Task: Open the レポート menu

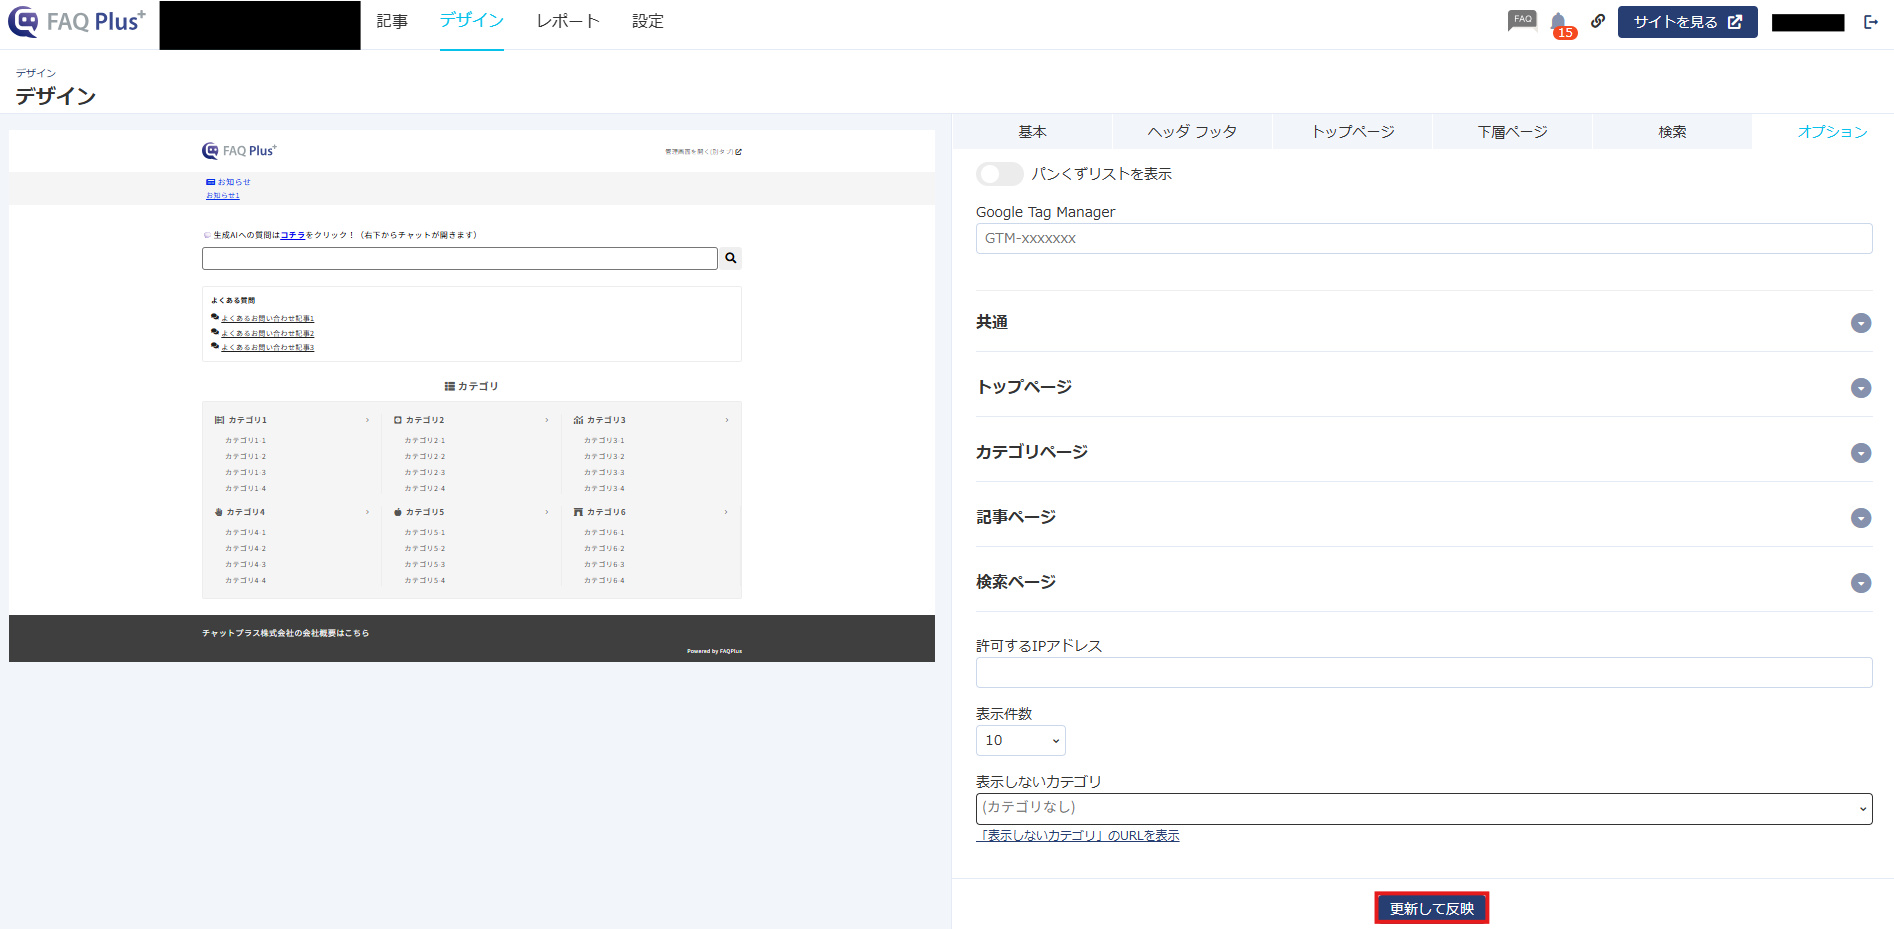Action: click(568, 21)
